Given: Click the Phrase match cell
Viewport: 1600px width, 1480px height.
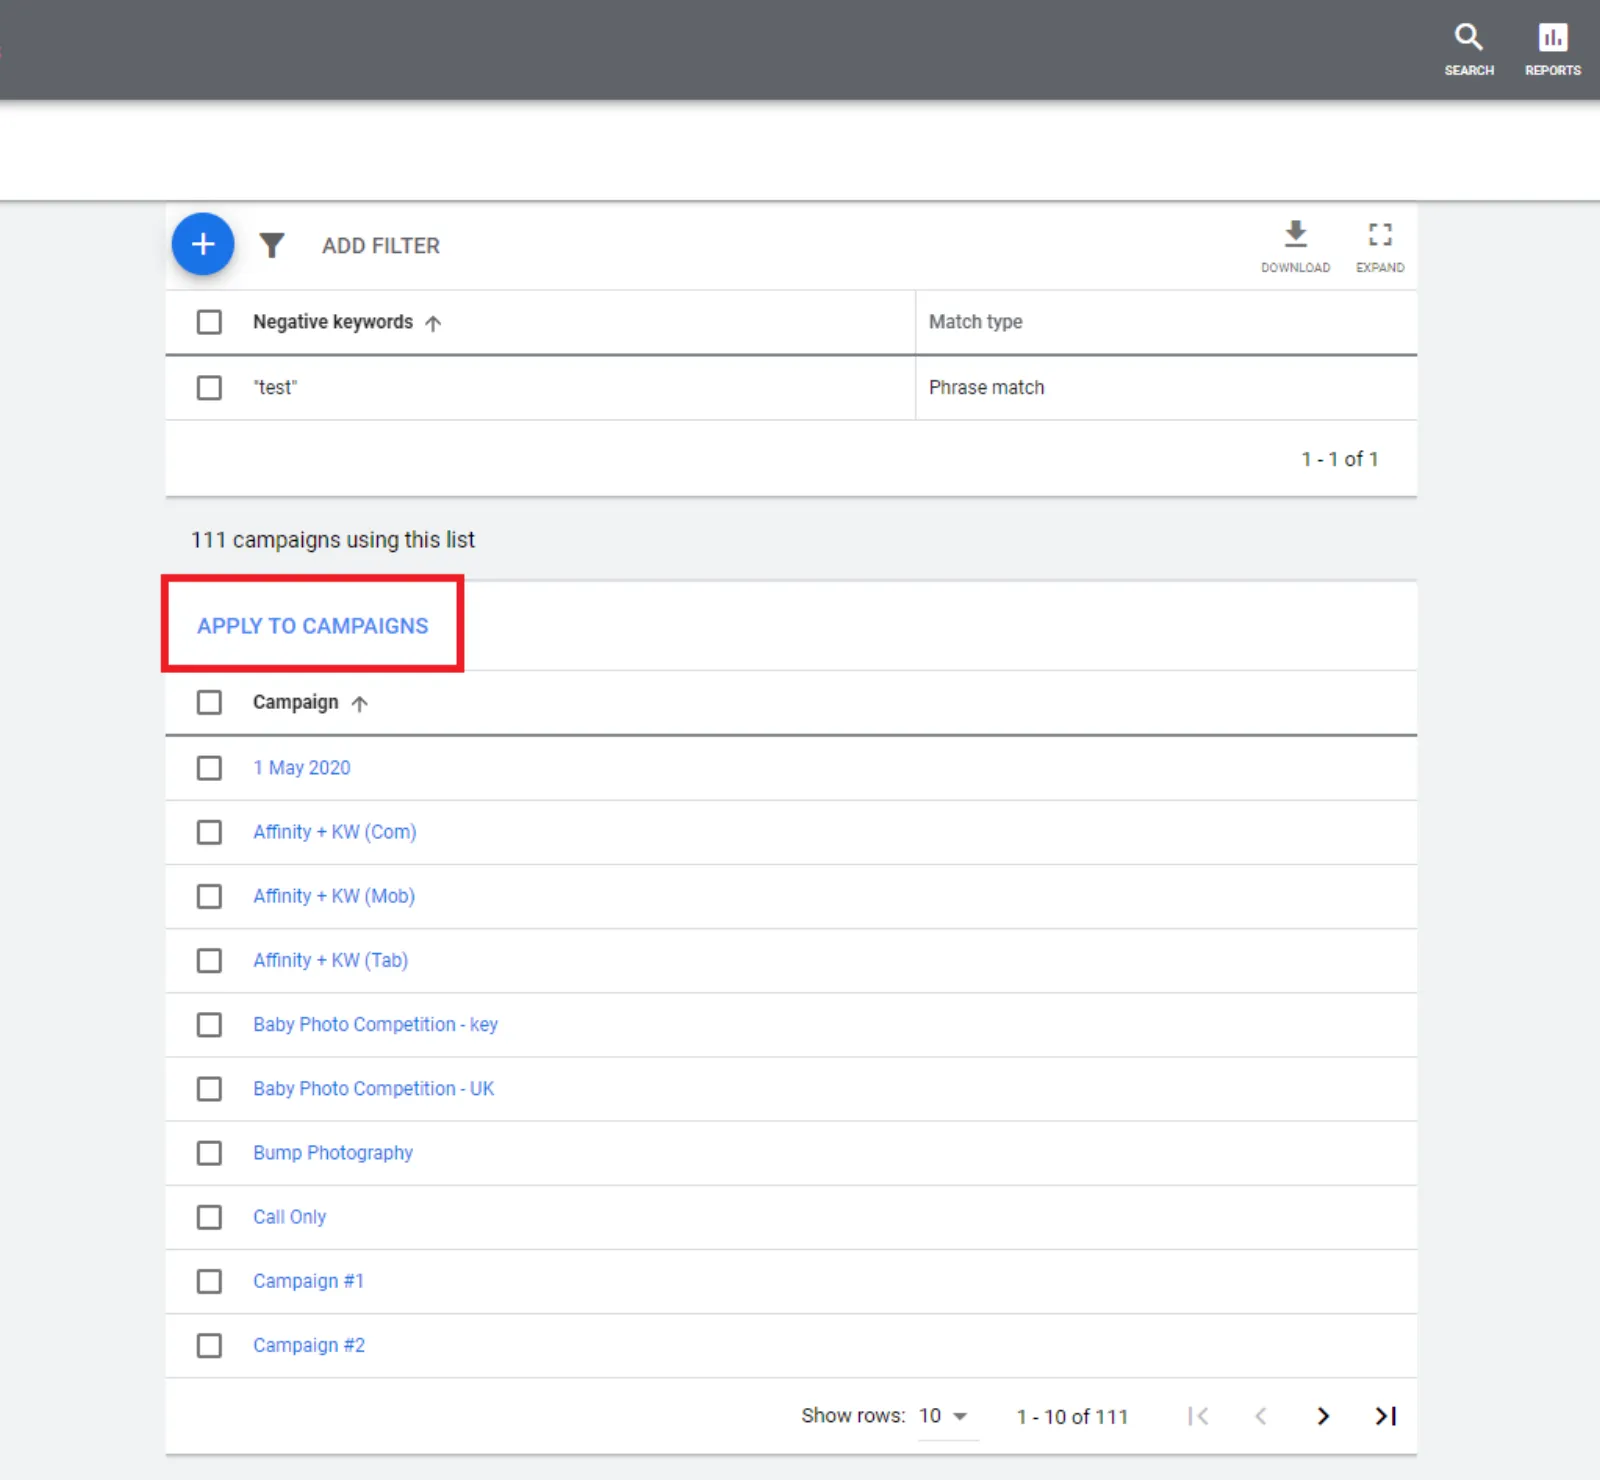Looking at the screenshot, I should tap(986, 387).
